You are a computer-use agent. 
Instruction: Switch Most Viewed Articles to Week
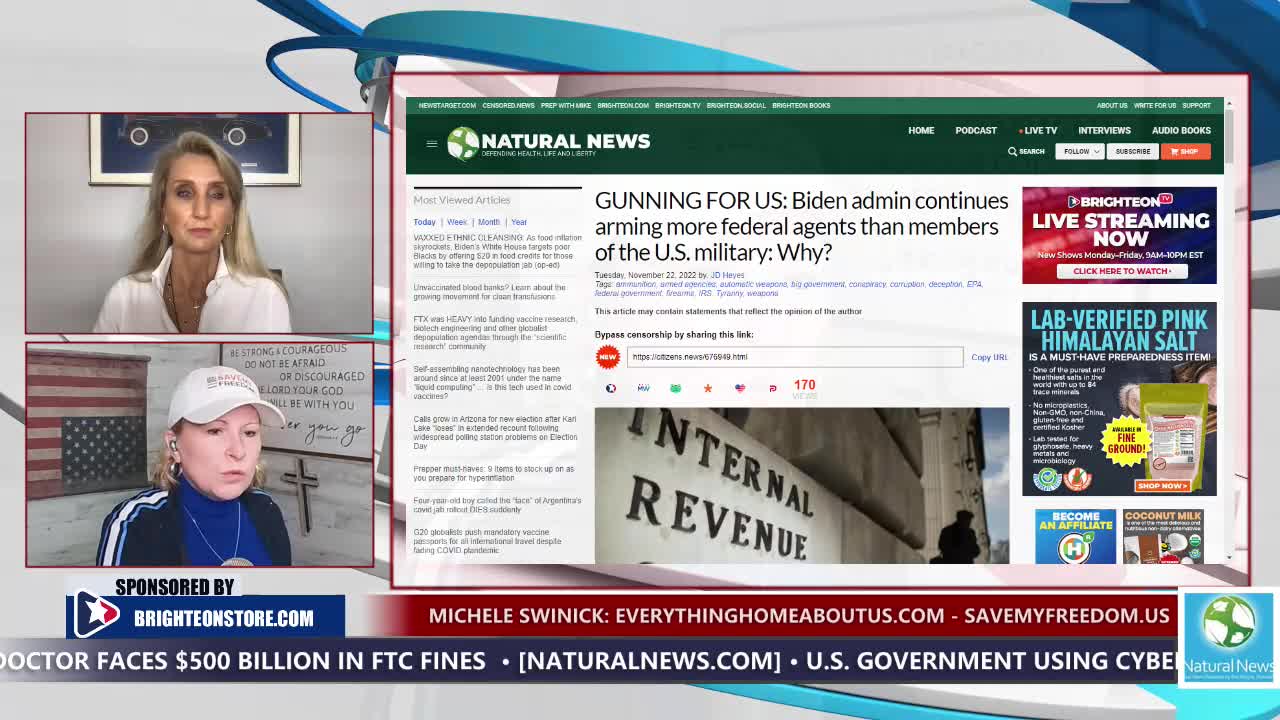click(457, 222)
